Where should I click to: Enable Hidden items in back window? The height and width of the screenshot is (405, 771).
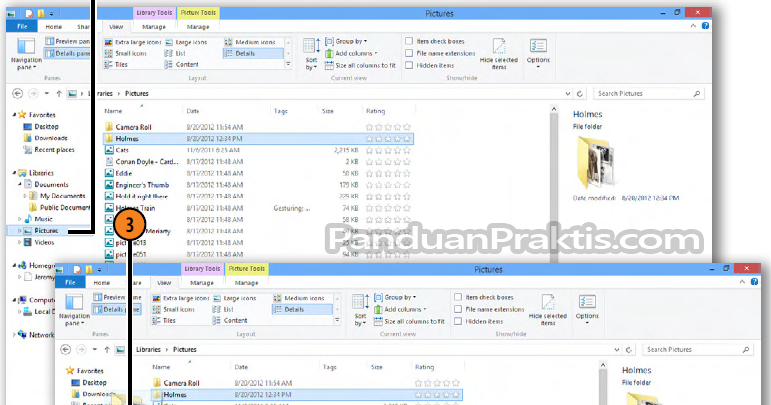(x=409, y=65)
